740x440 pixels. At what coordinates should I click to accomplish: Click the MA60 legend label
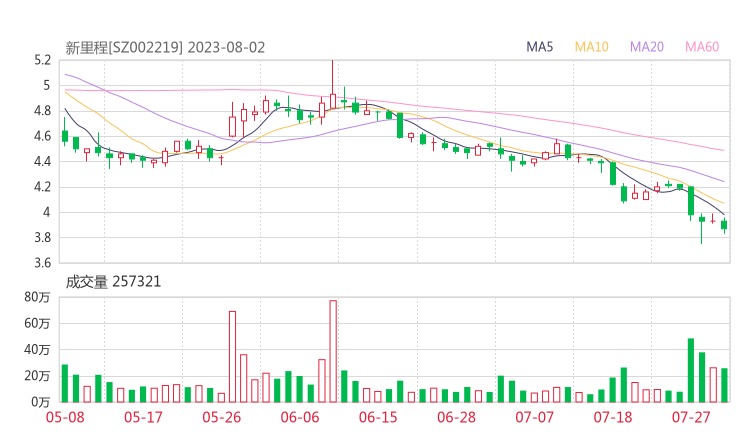(702, 47)
